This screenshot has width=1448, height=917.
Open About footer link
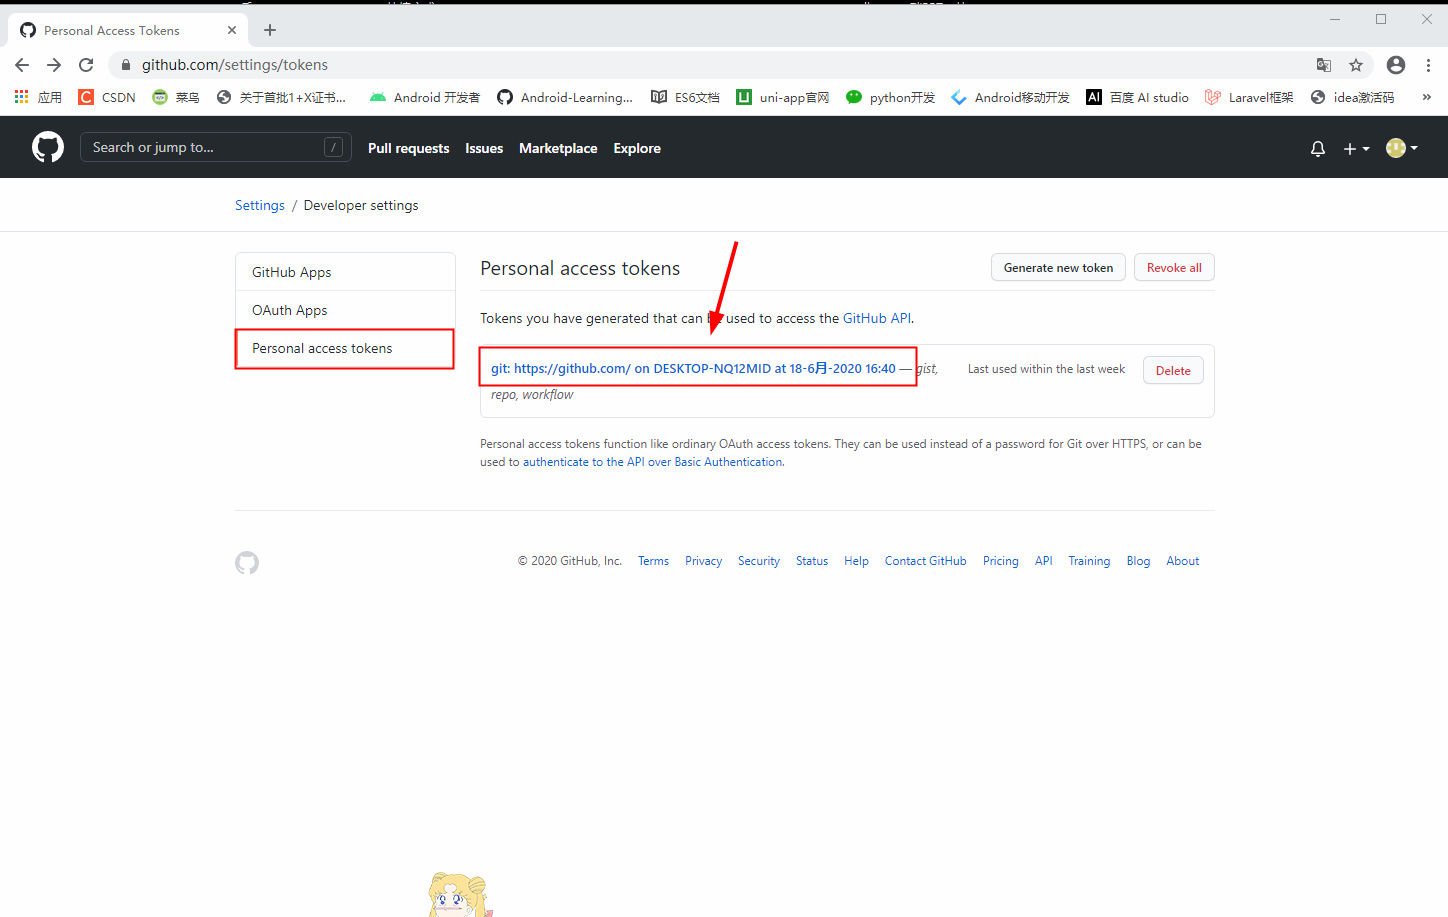(1183, 561)
